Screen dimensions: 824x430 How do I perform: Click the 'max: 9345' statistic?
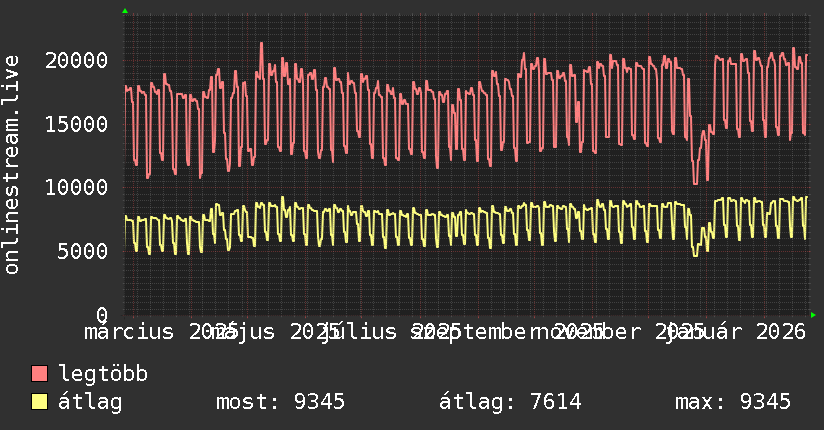pyautogui.click(x=733, y=402)
